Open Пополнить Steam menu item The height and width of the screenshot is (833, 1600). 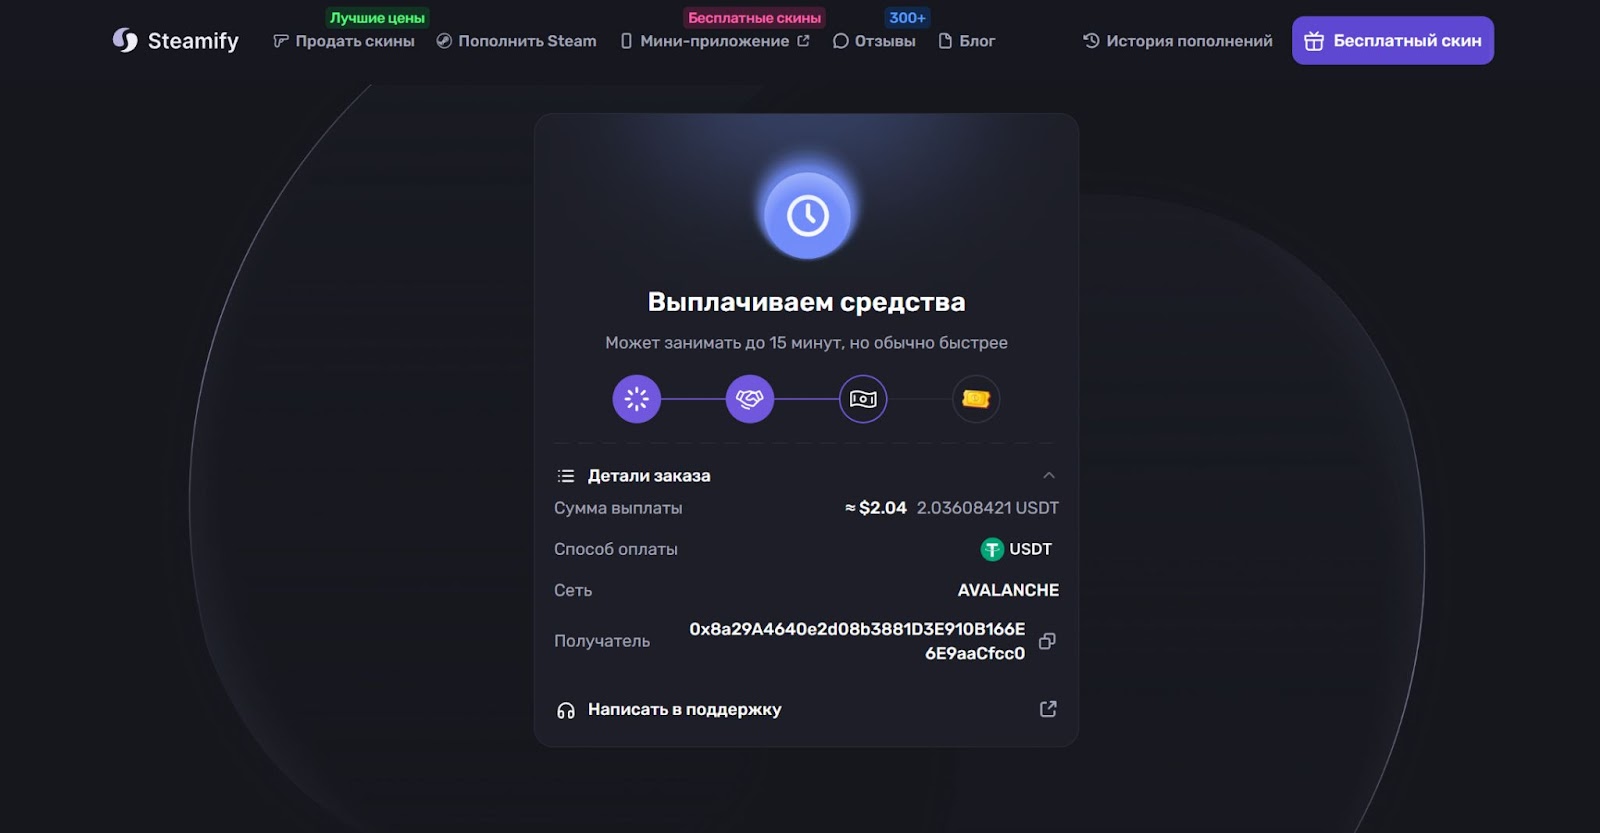[516, 41]
